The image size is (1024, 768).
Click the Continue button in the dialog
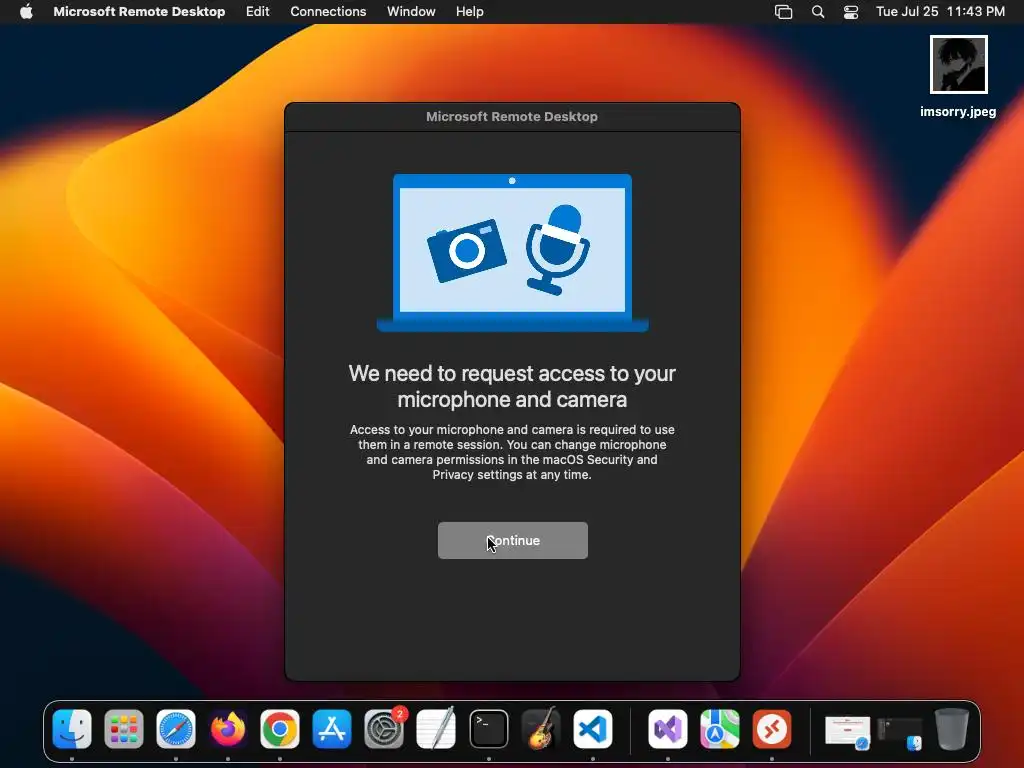pyautogui.click(x=513, y=540)
